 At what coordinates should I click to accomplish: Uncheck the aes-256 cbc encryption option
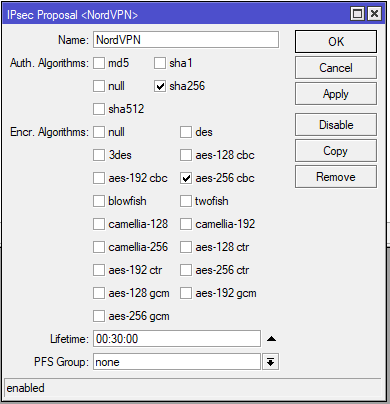pyautogui.click(x=186, y=178)
